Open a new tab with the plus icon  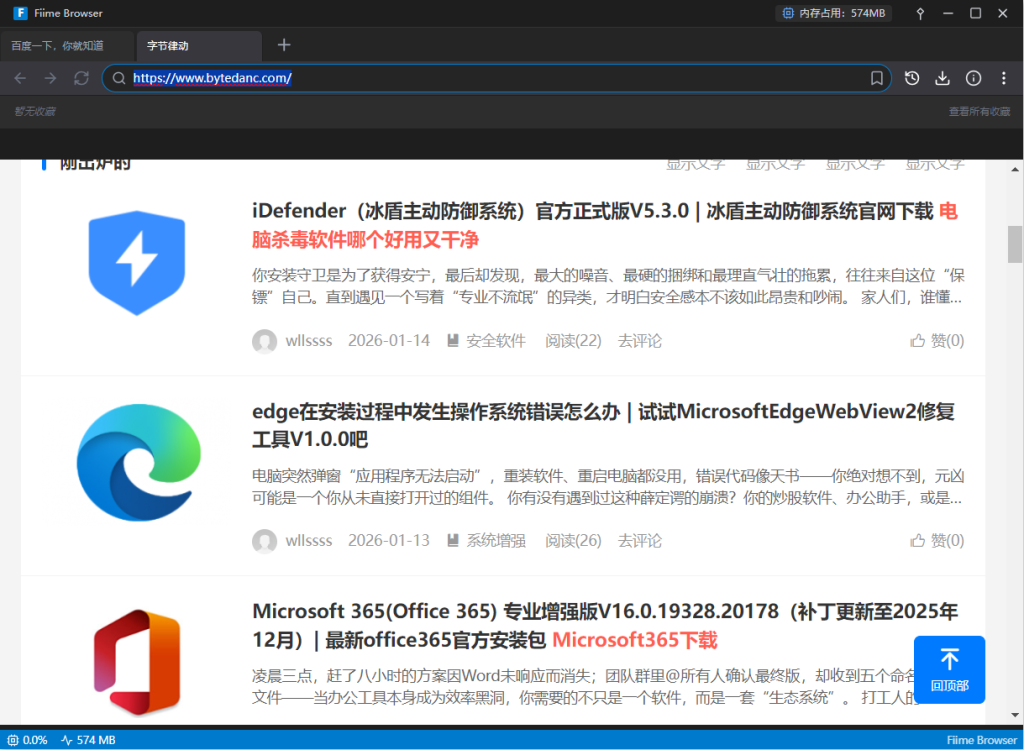click(284, 45)
